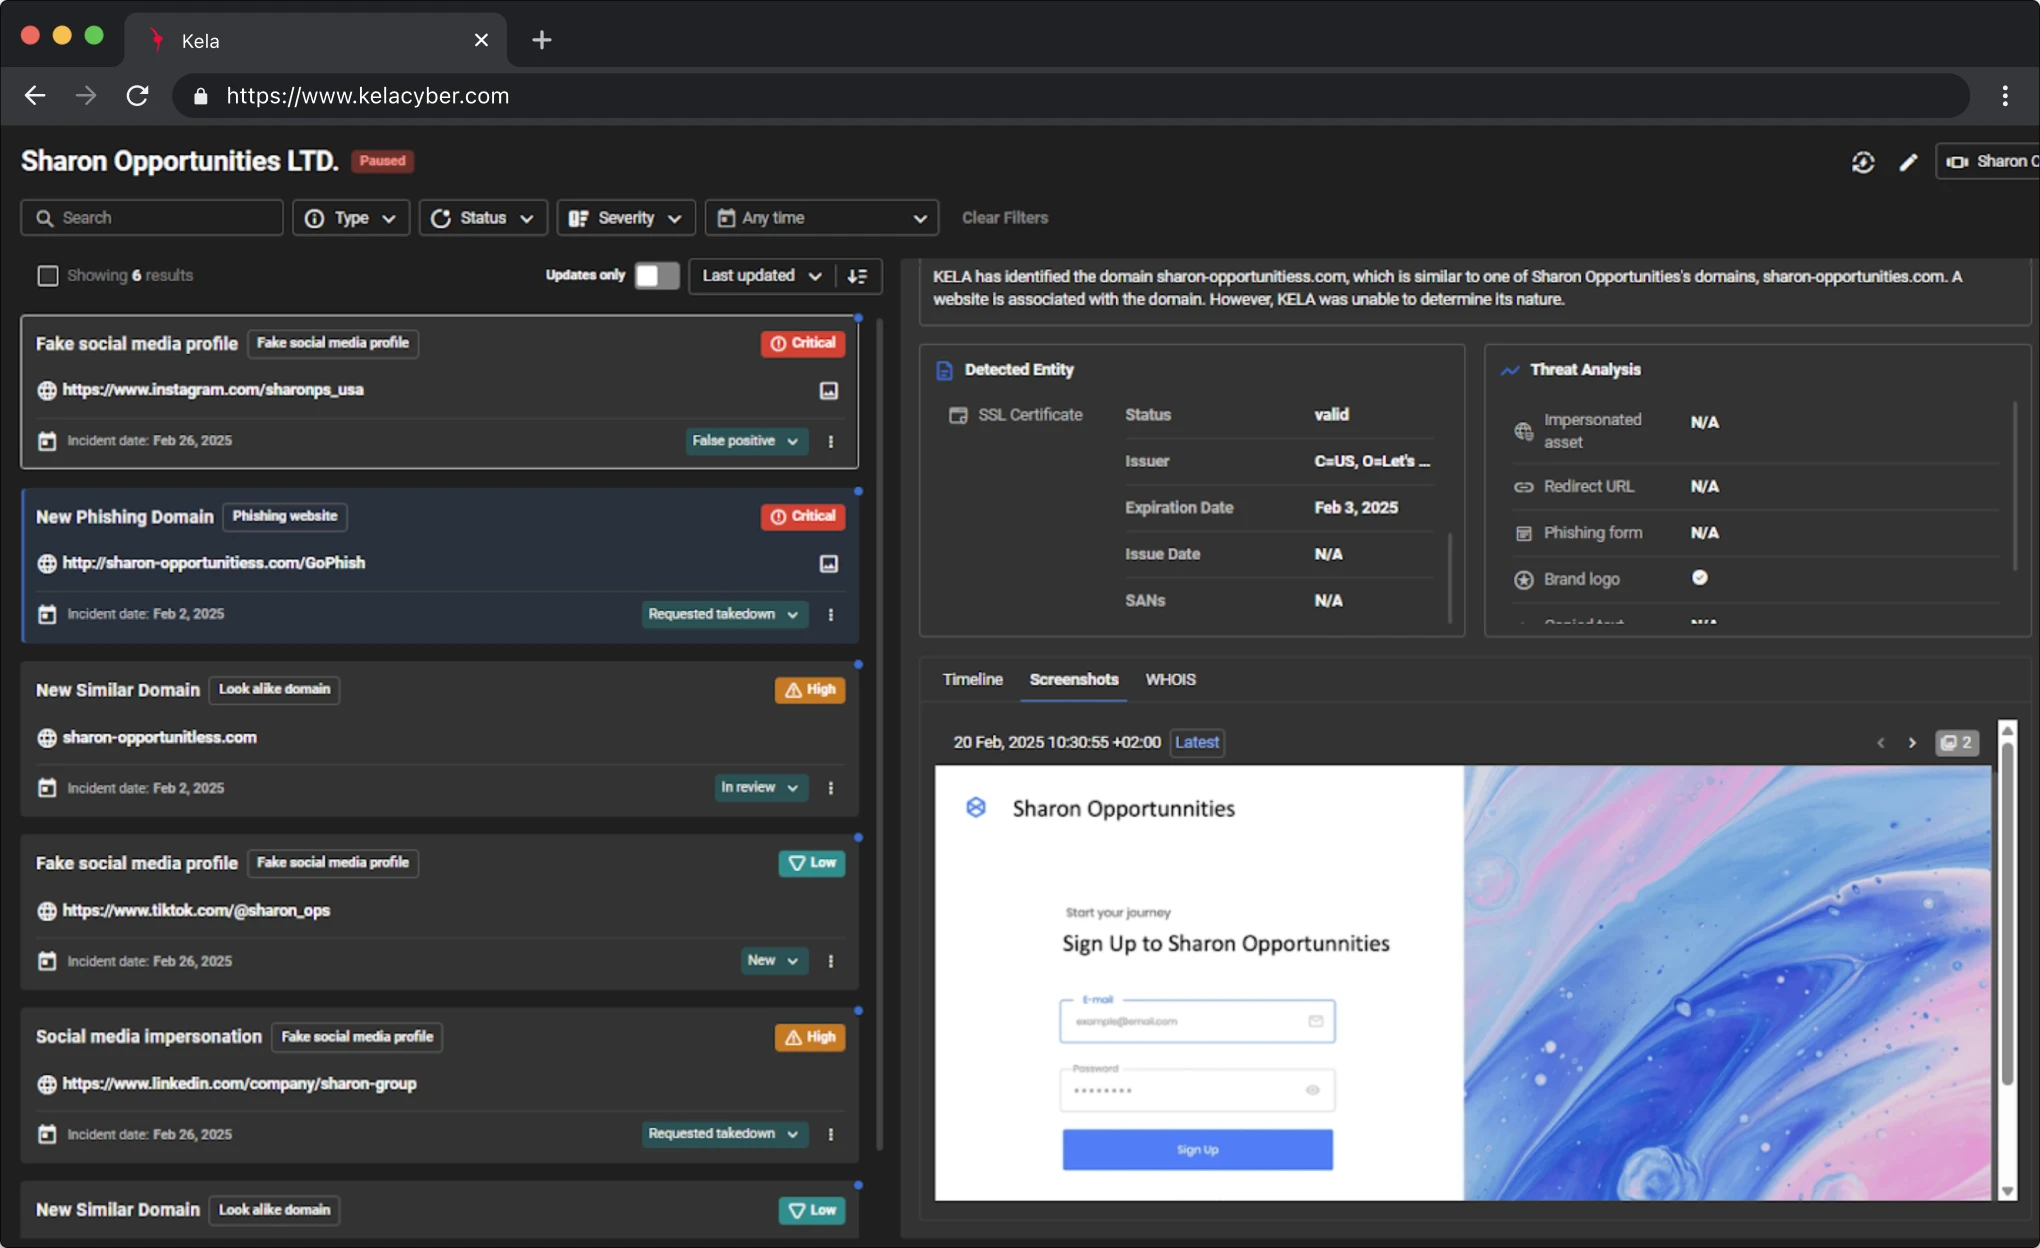Click the Sharon account button at top right
This screenshot has width=2040, height=1248.
[1988, 162]
